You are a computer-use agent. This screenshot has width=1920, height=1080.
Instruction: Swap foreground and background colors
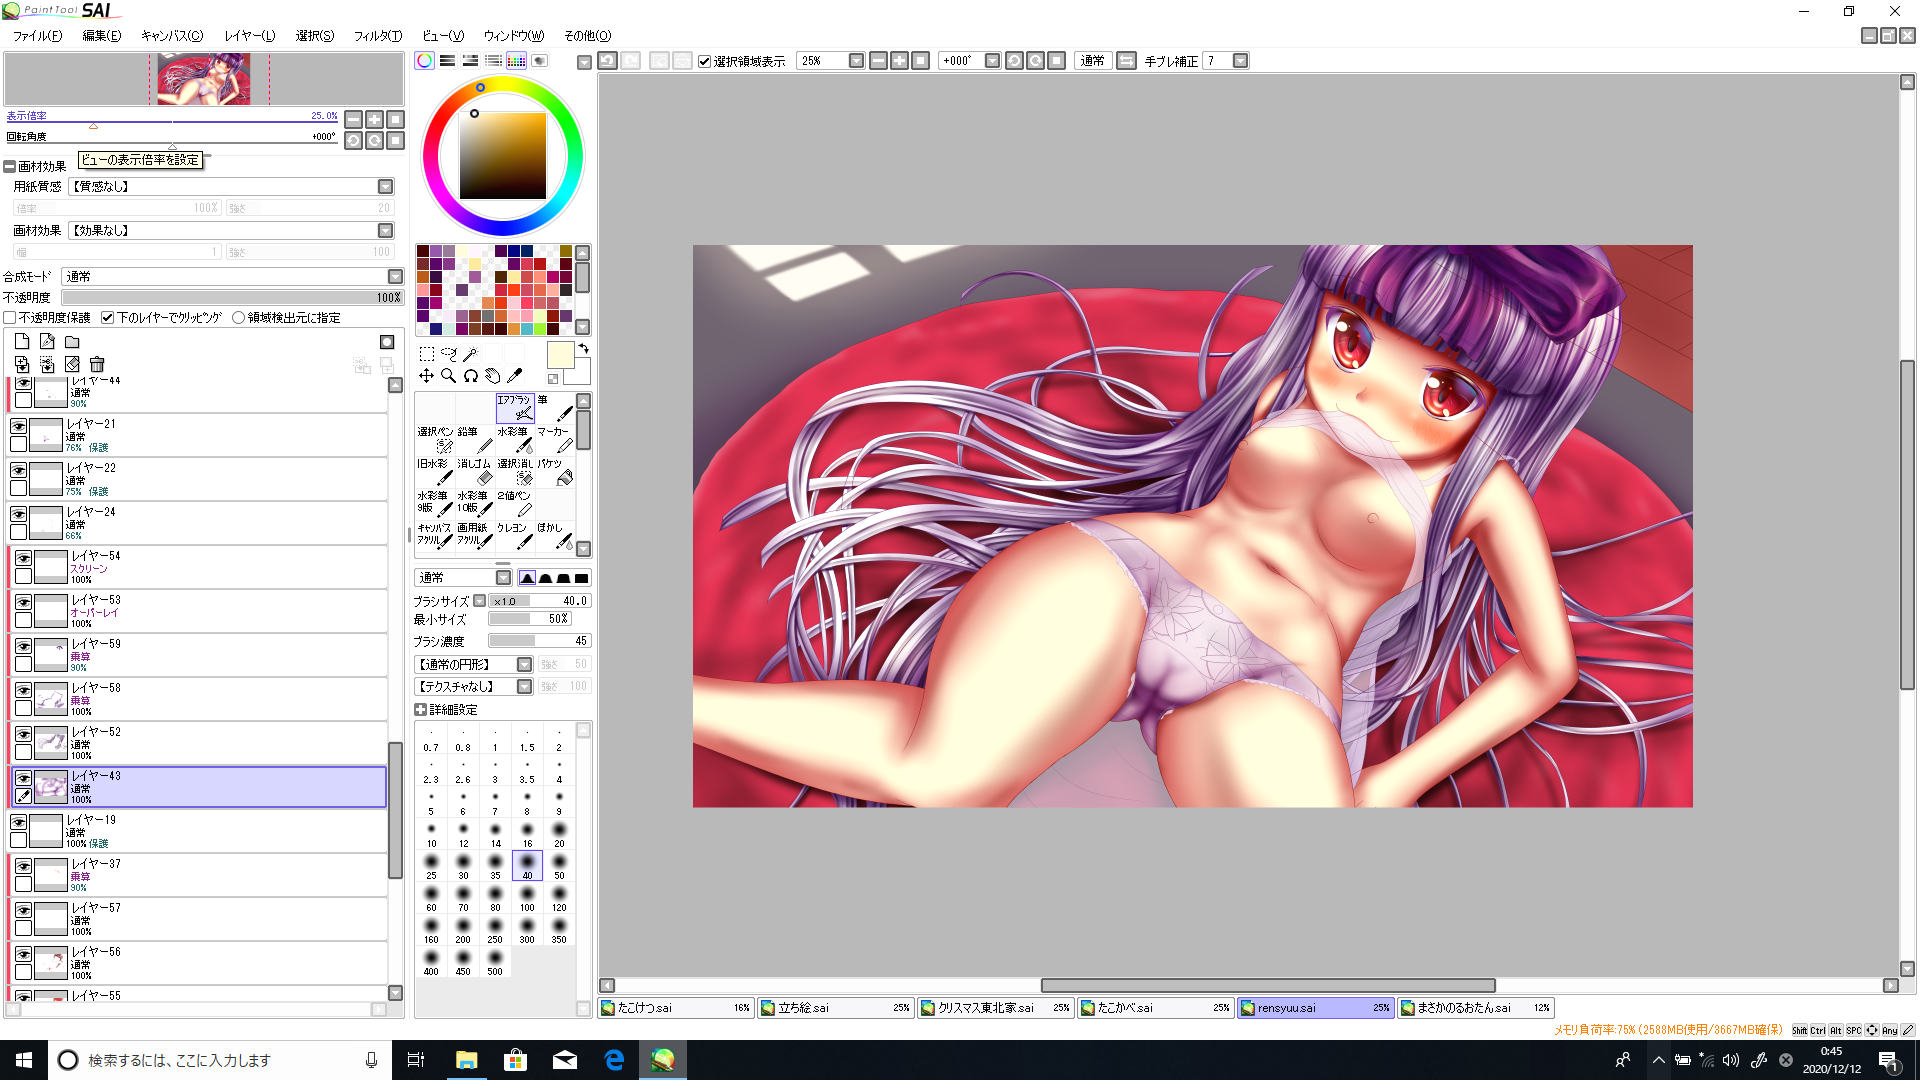[583, 349]
